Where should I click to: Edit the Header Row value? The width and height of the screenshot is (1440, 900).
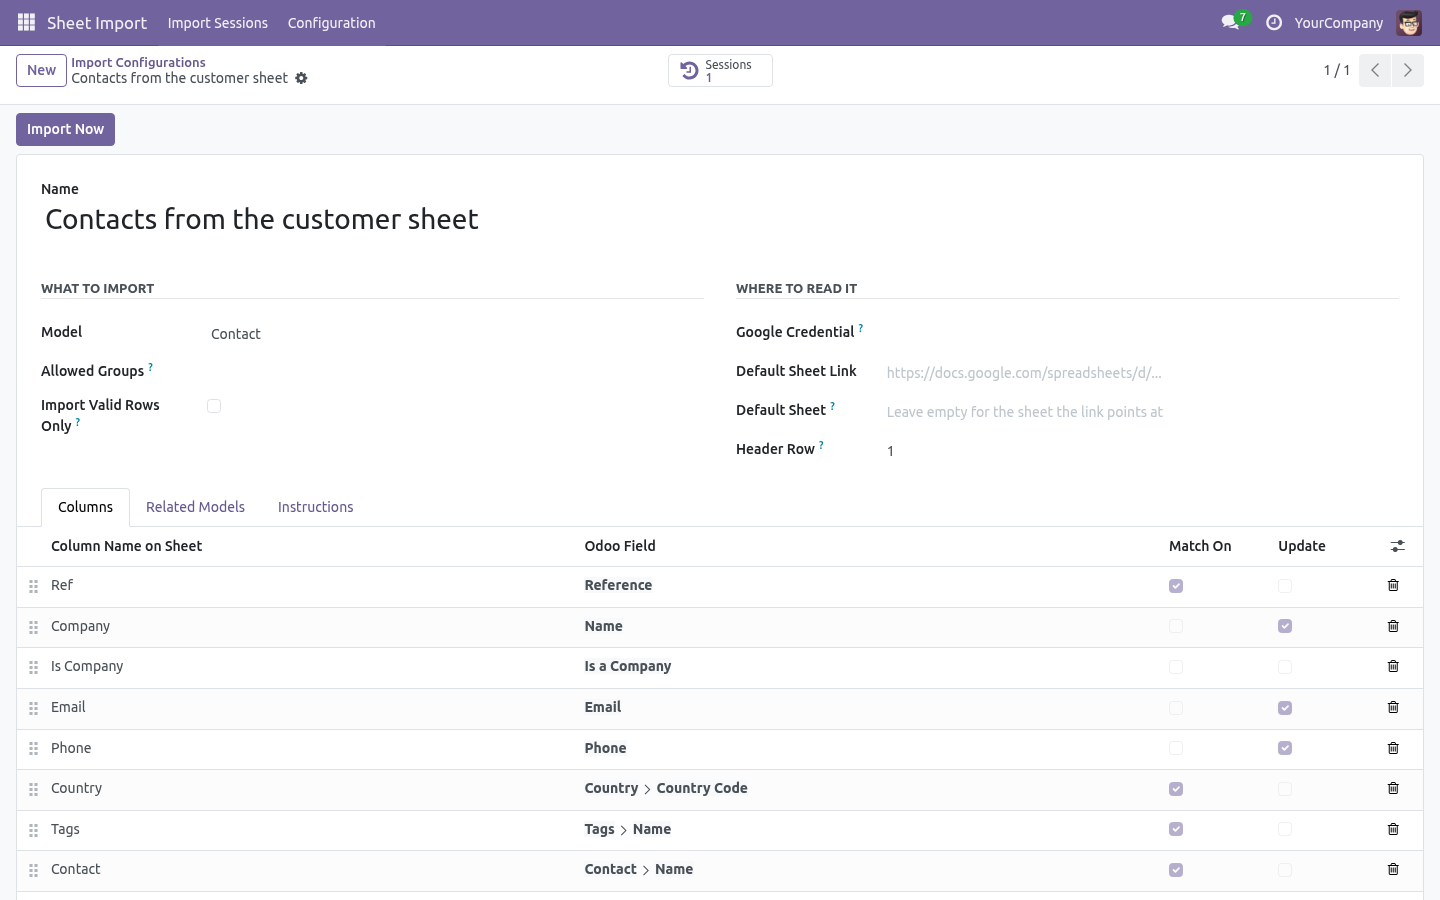click(1142, 451)
